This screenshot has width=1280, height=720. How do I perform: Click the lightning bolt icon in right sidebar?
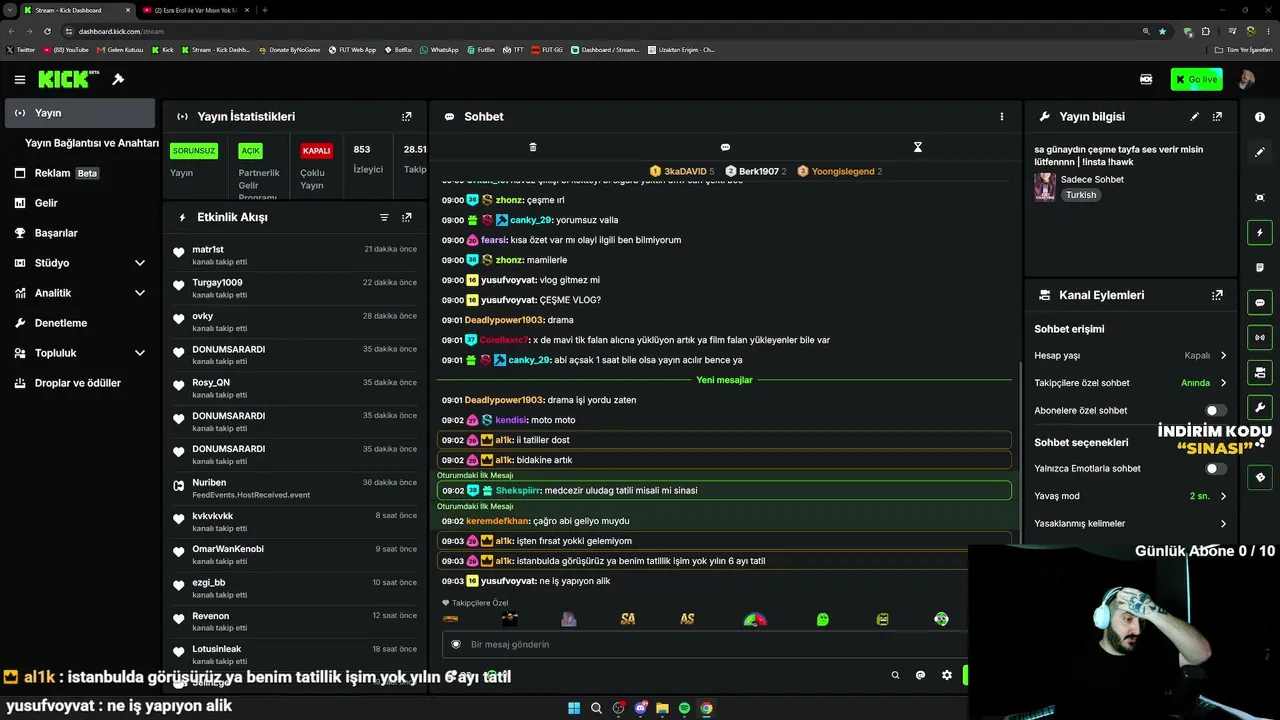pos(1260,233)
